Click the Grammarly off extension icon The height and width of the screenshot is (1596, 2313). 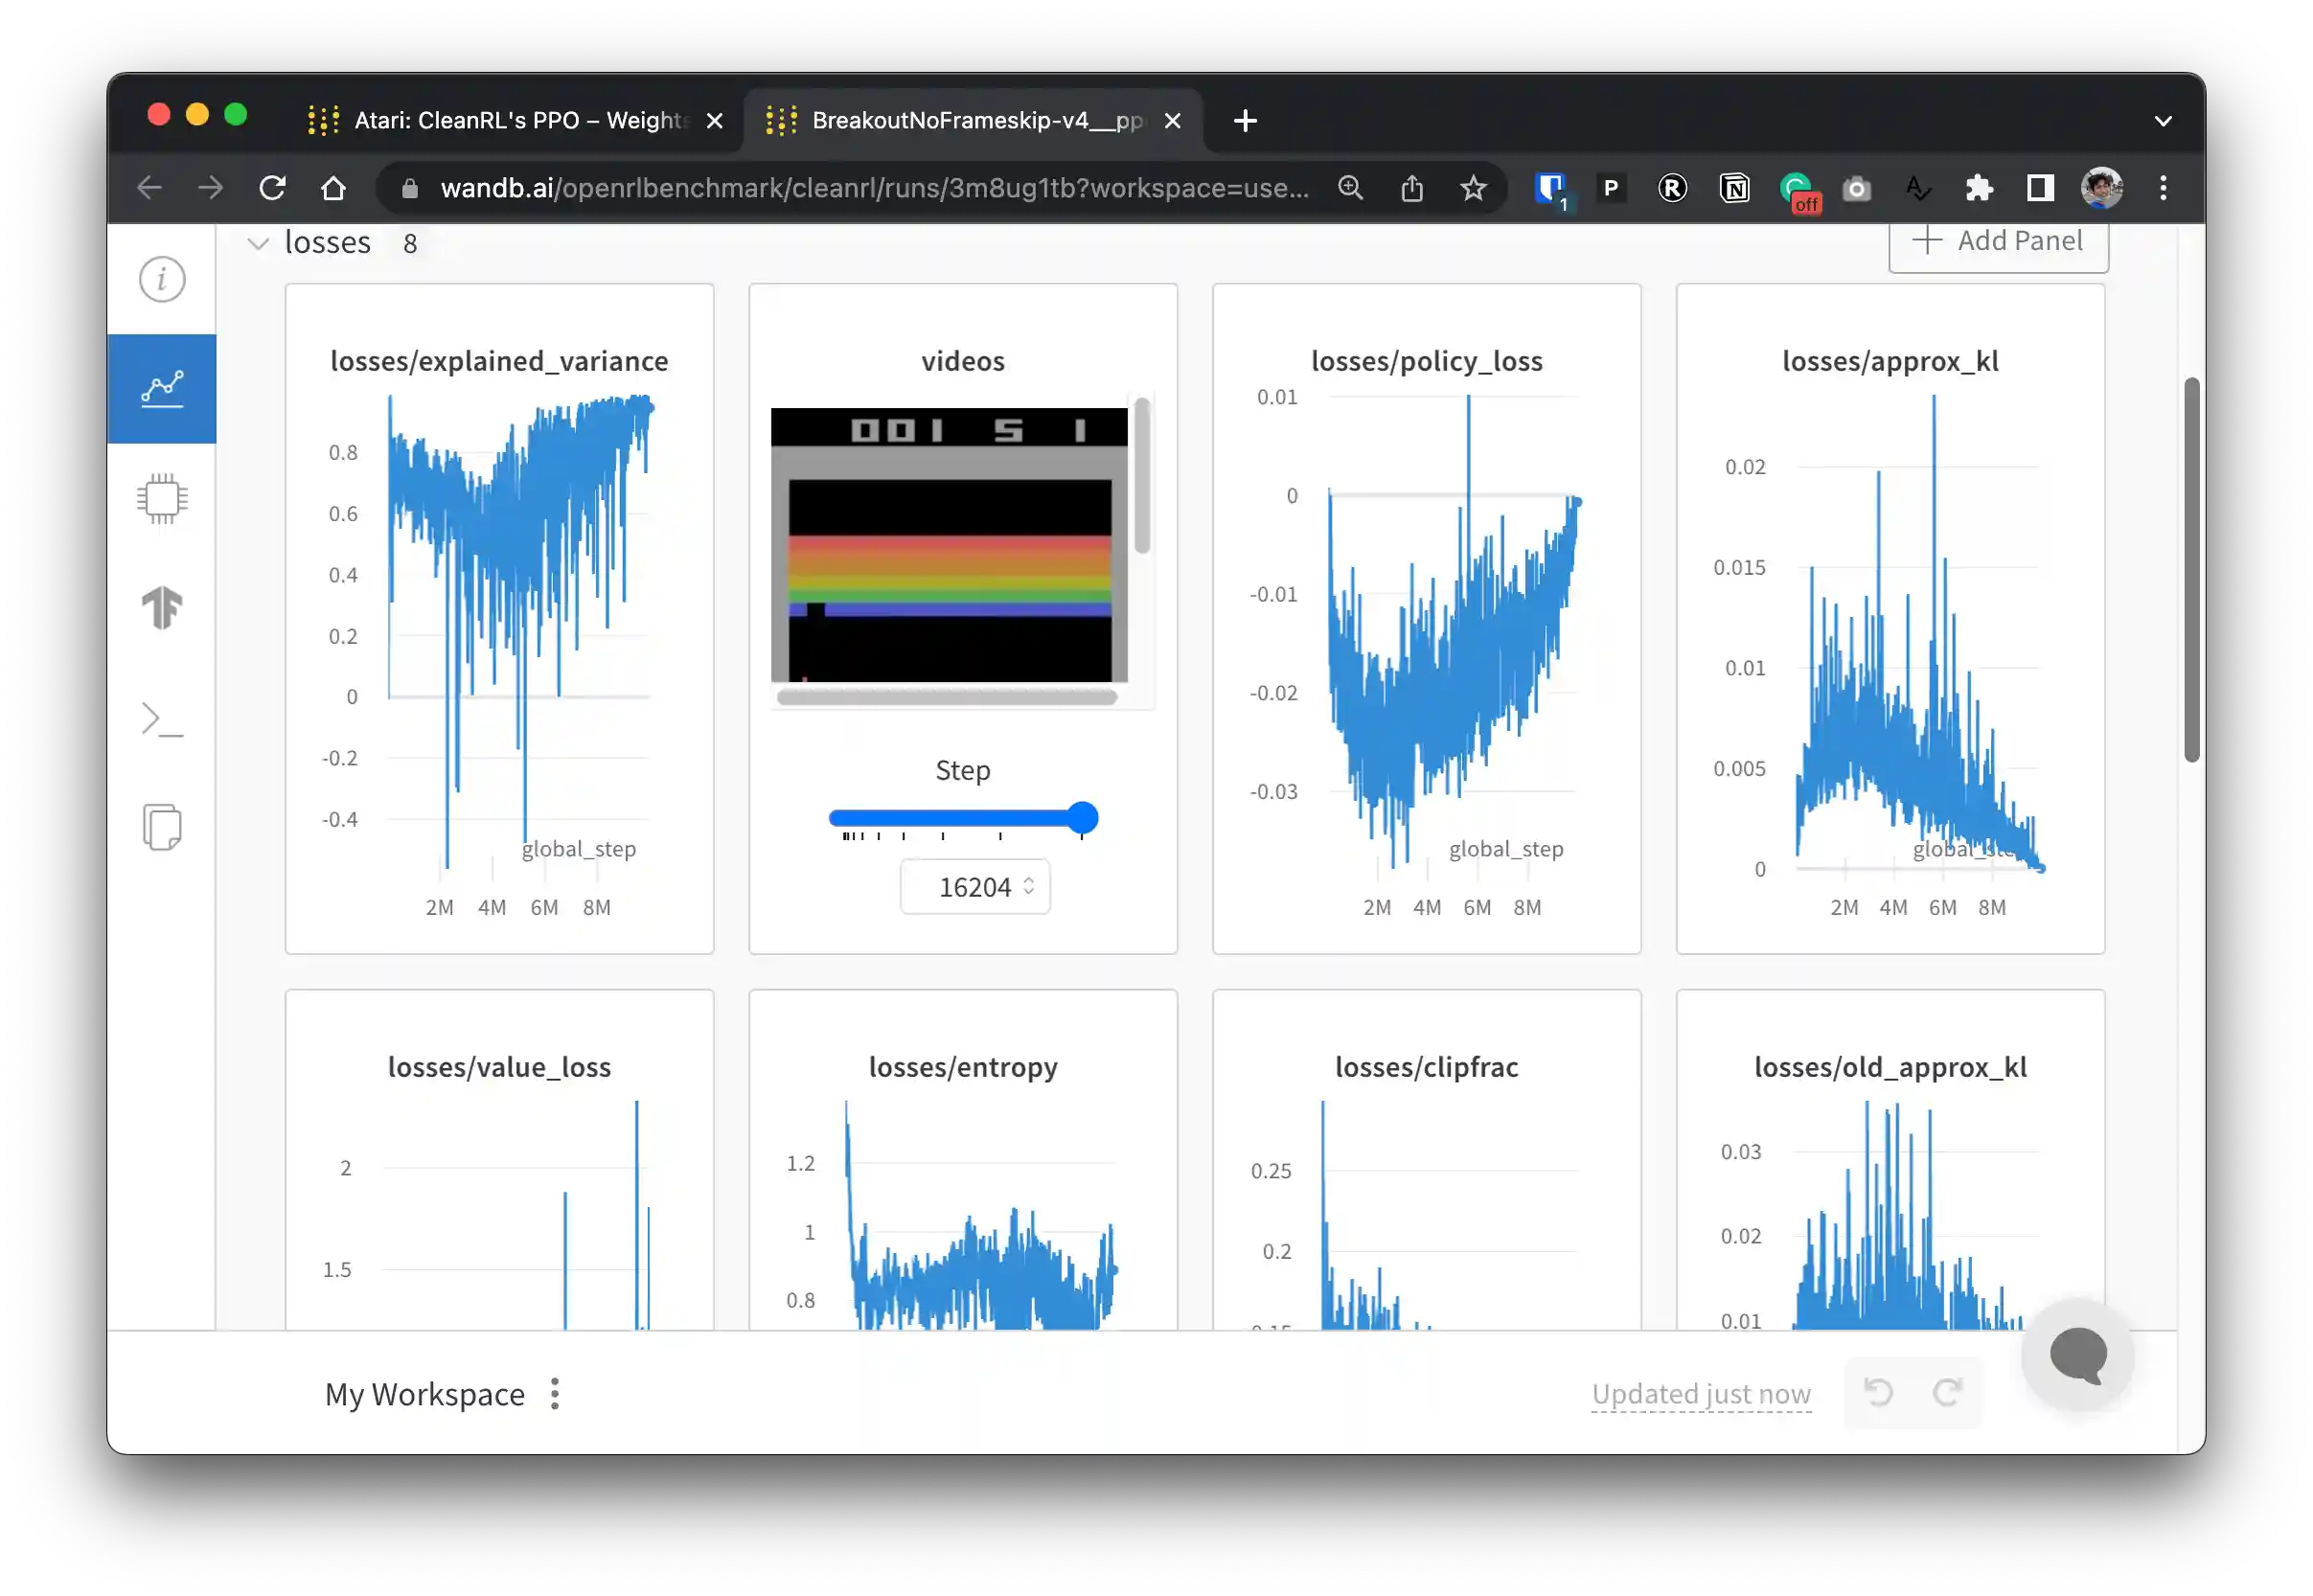(1798, 189)
